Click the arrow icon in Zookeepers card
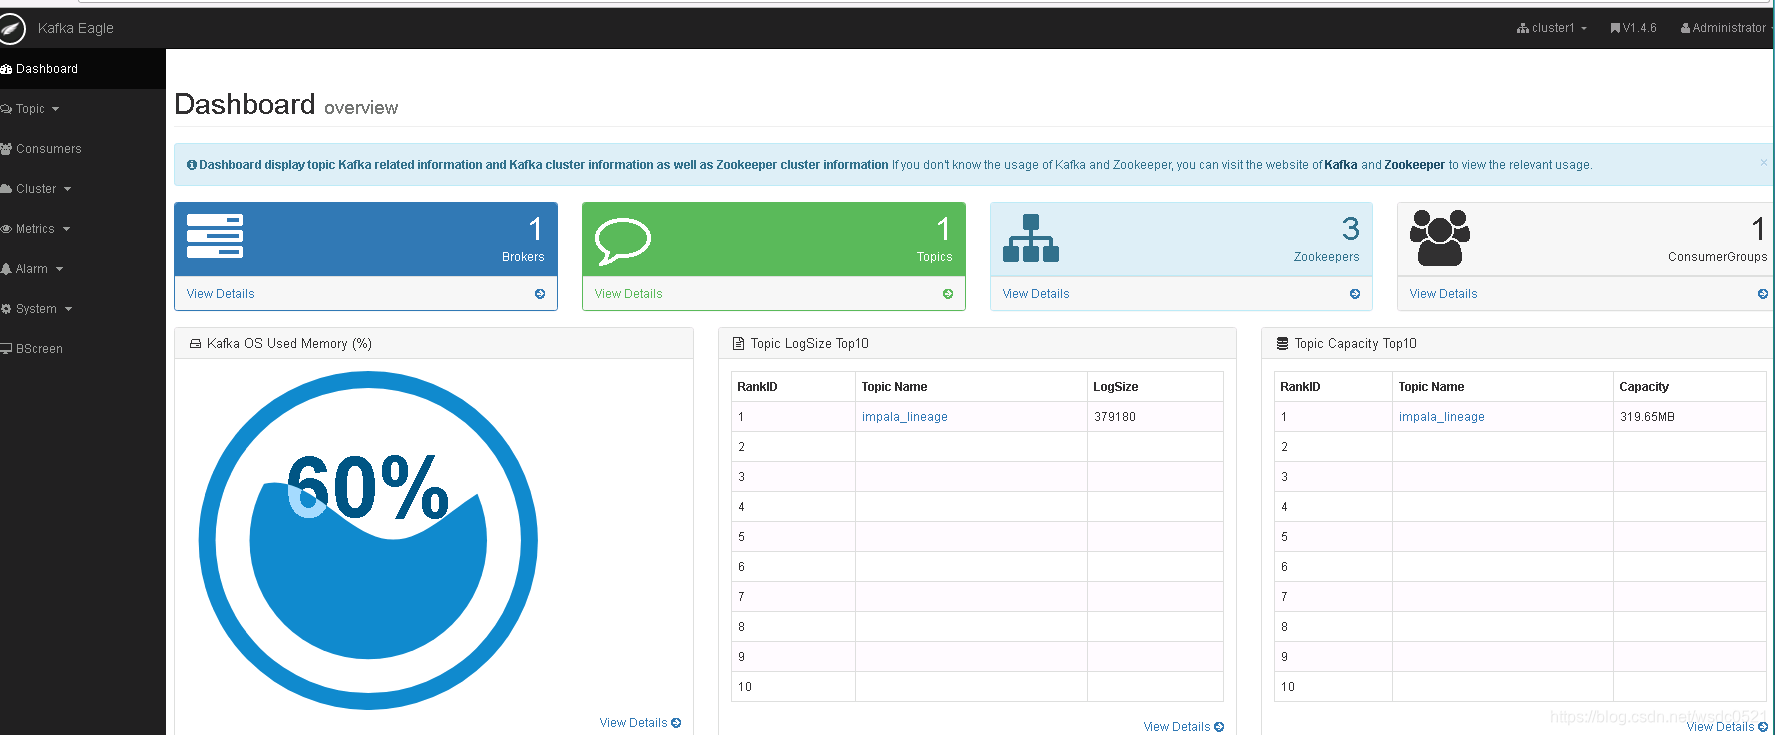 [1355, 294]
